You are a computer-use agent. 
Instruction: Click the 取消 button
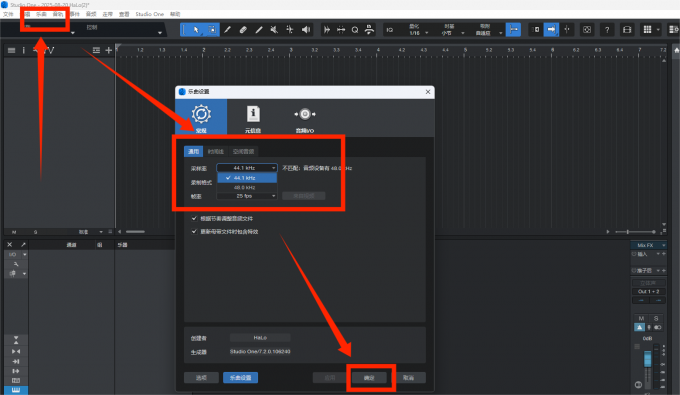(408, 378)
